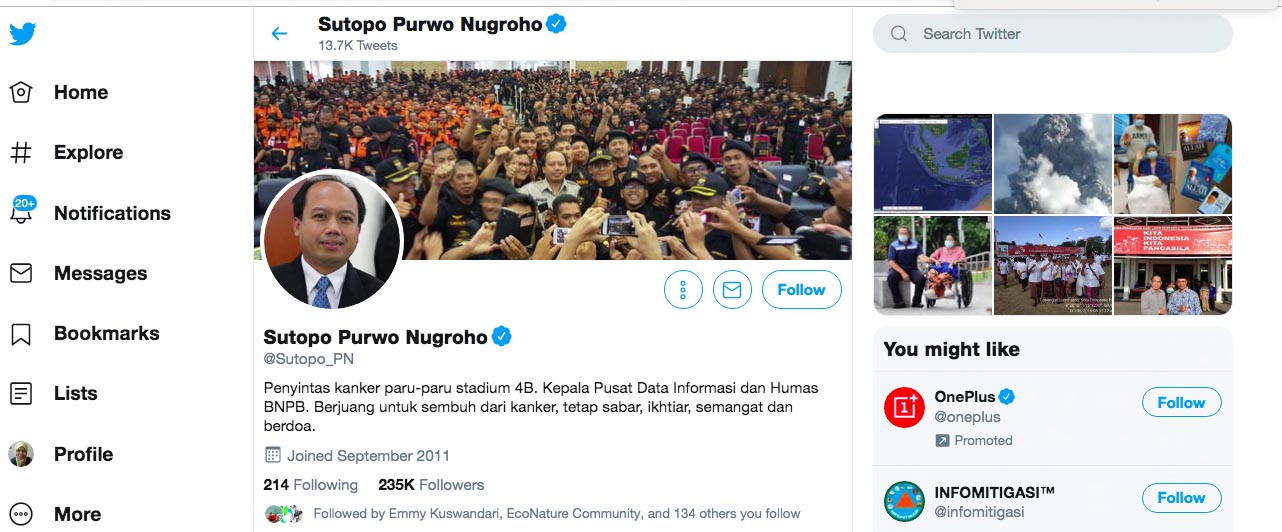This screenshot has height=532, width=1282.
Task: Open the volcanic eruption photo thumbnail
Action: 1053,164
